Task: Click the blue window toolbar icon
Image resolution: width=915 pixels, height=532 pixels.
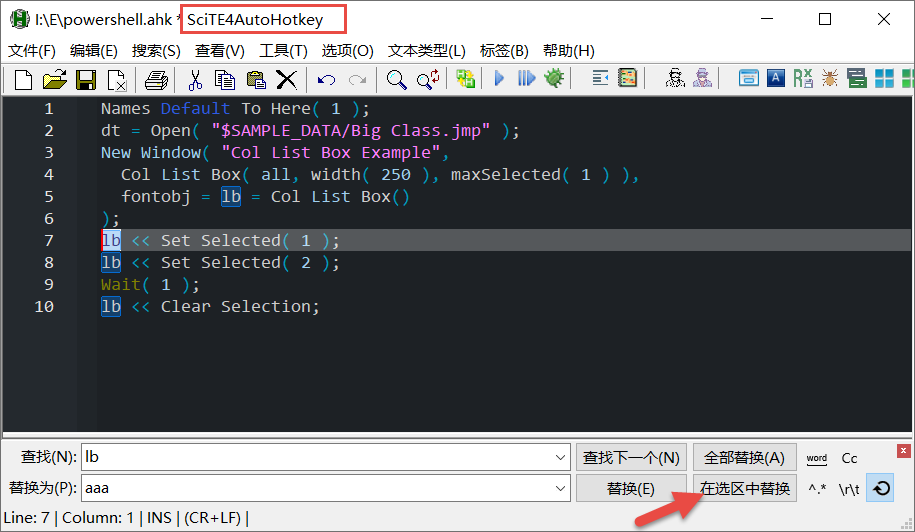Action: click(749, 78)
